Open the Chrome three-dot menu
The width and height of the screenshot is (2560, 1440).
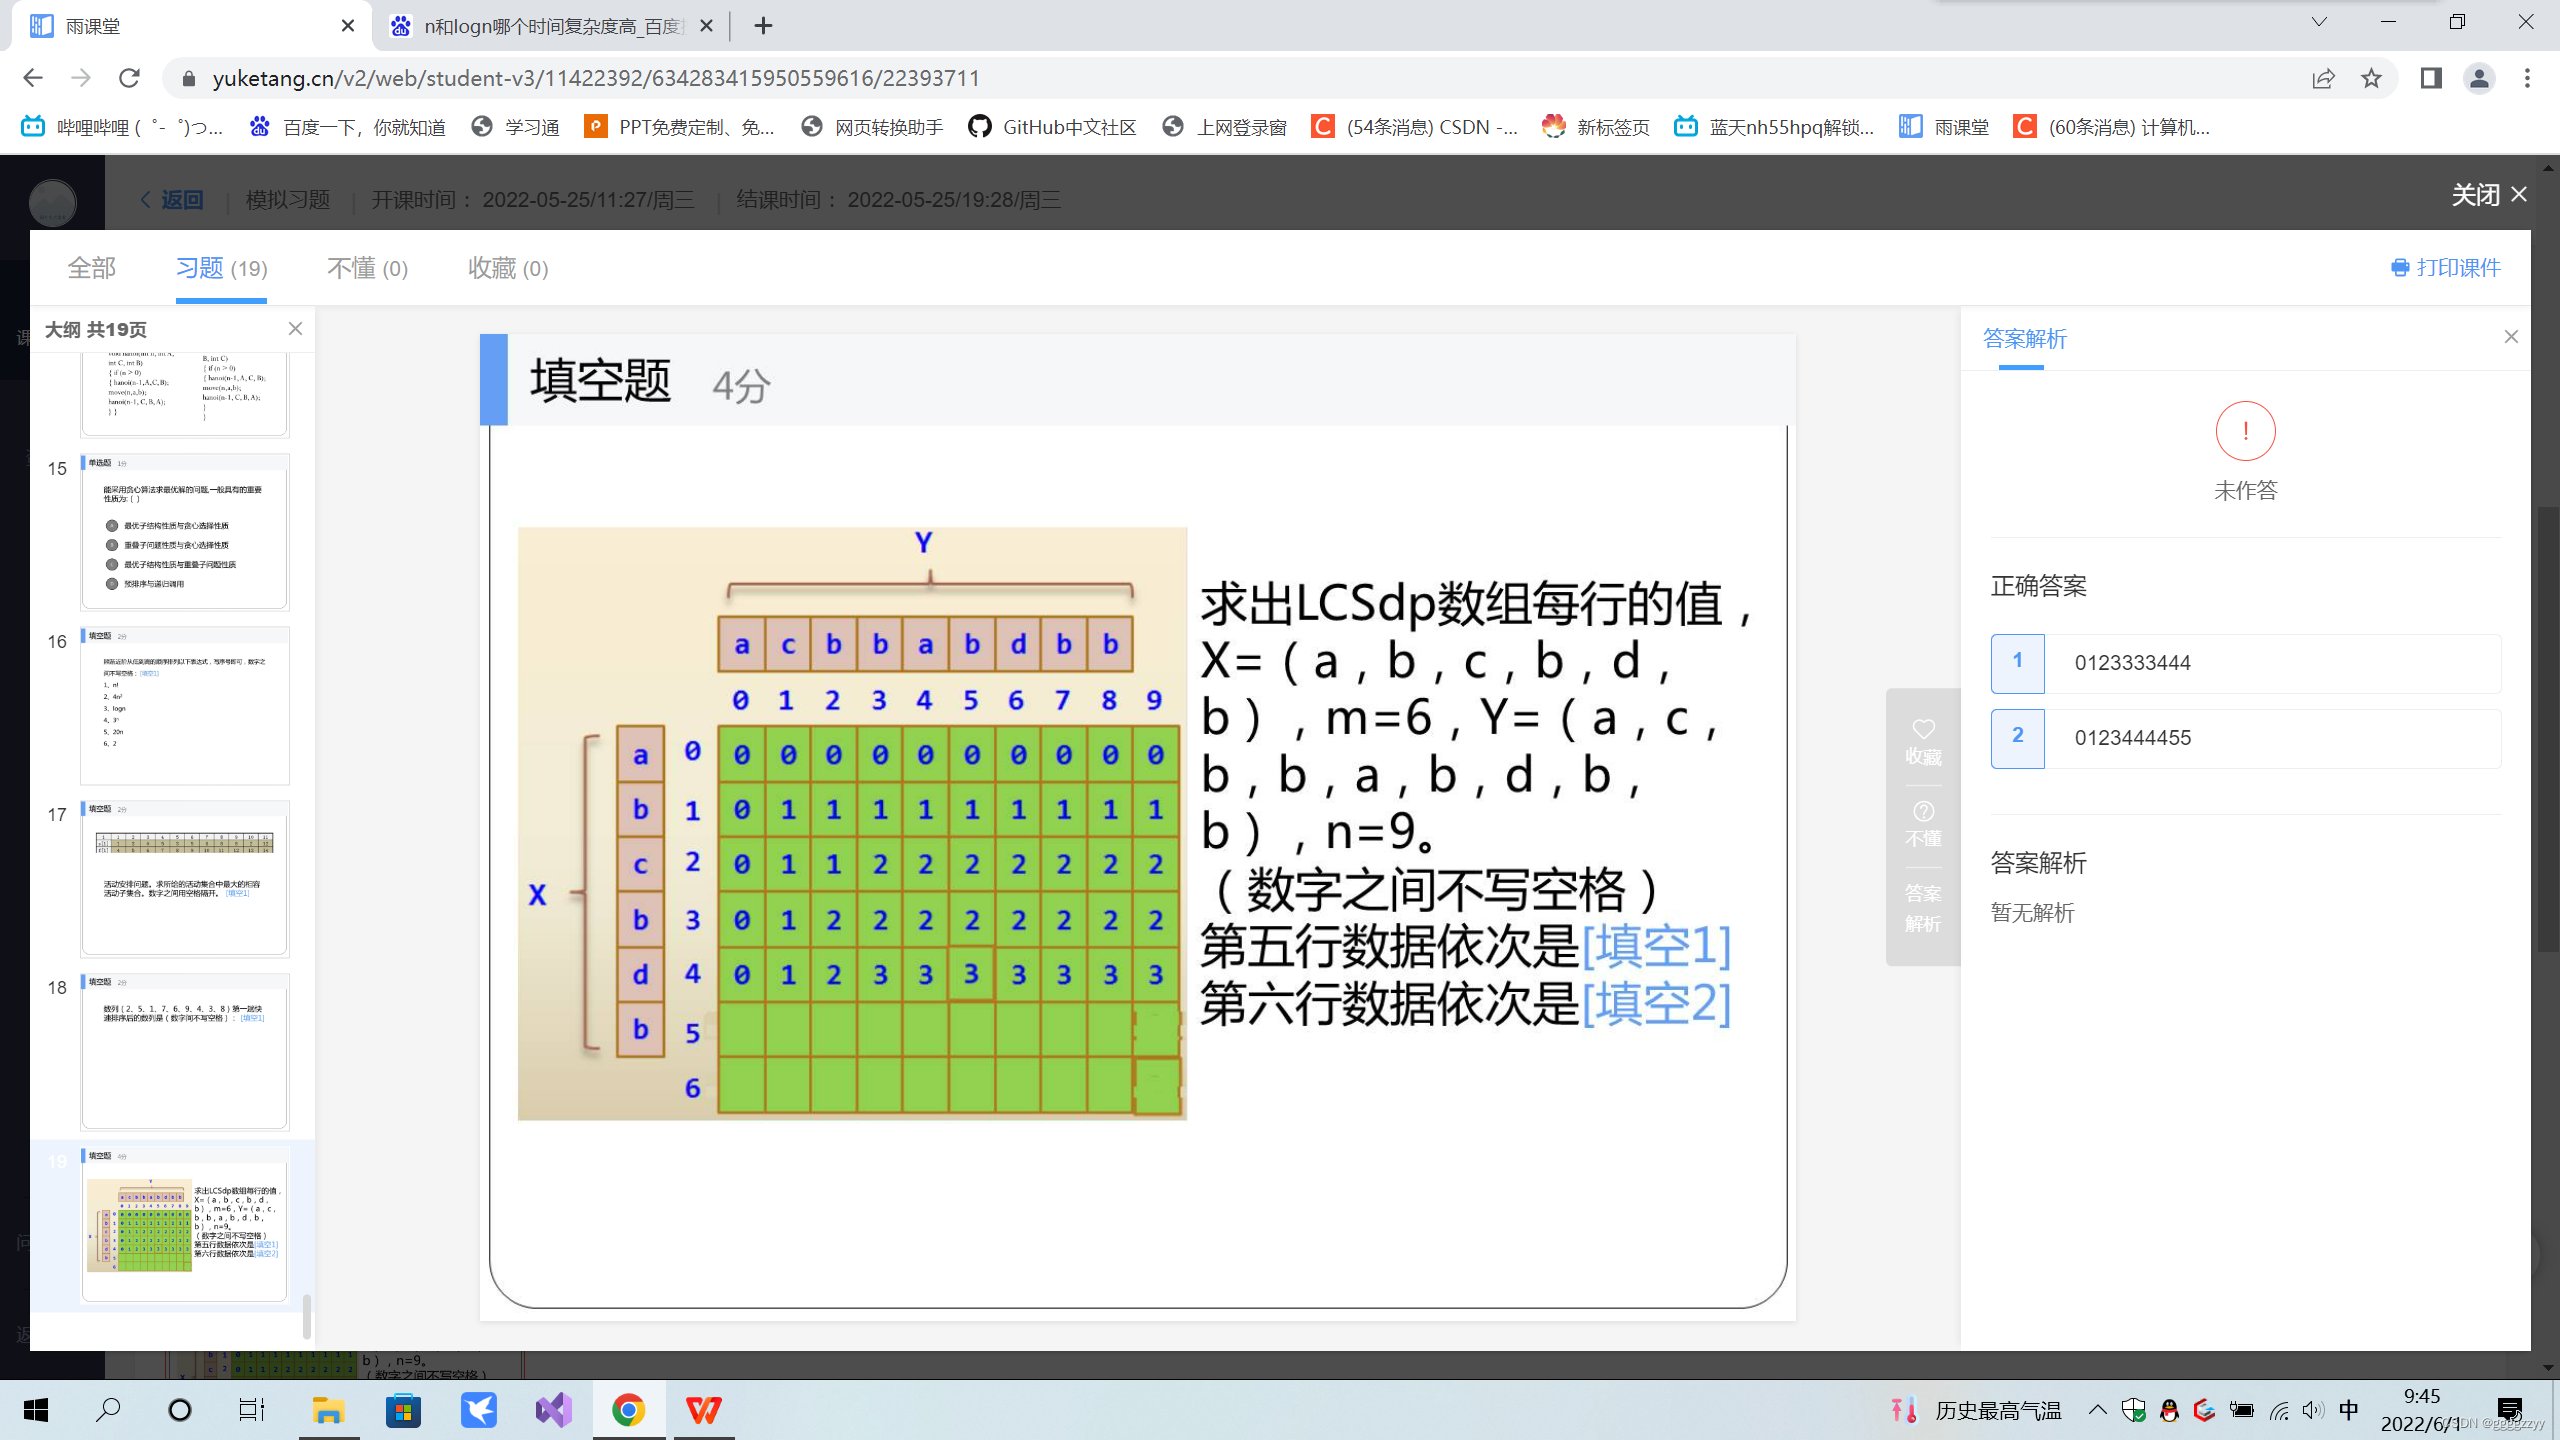[2527, 78]
